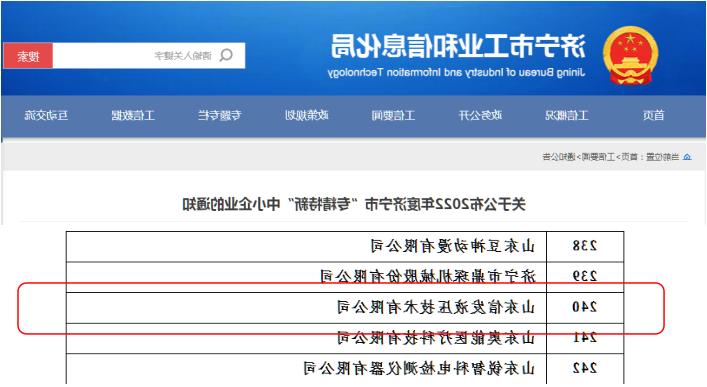Select company name 山东奥能医疗科技有限公司
Screen dimensions: 707x387
[436, 338]
